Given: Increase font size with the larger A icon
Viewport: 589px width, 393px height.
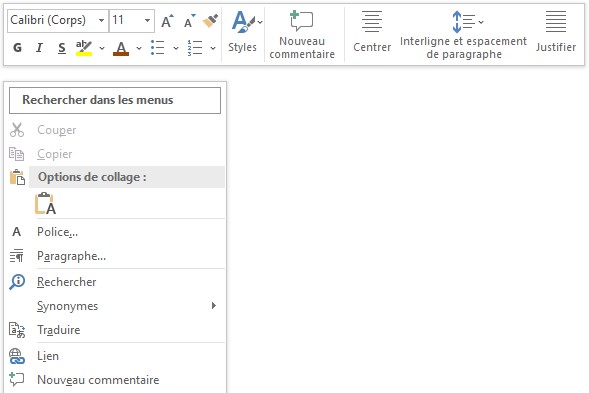Looking at the screenshot, I should (x=167, y=21).
